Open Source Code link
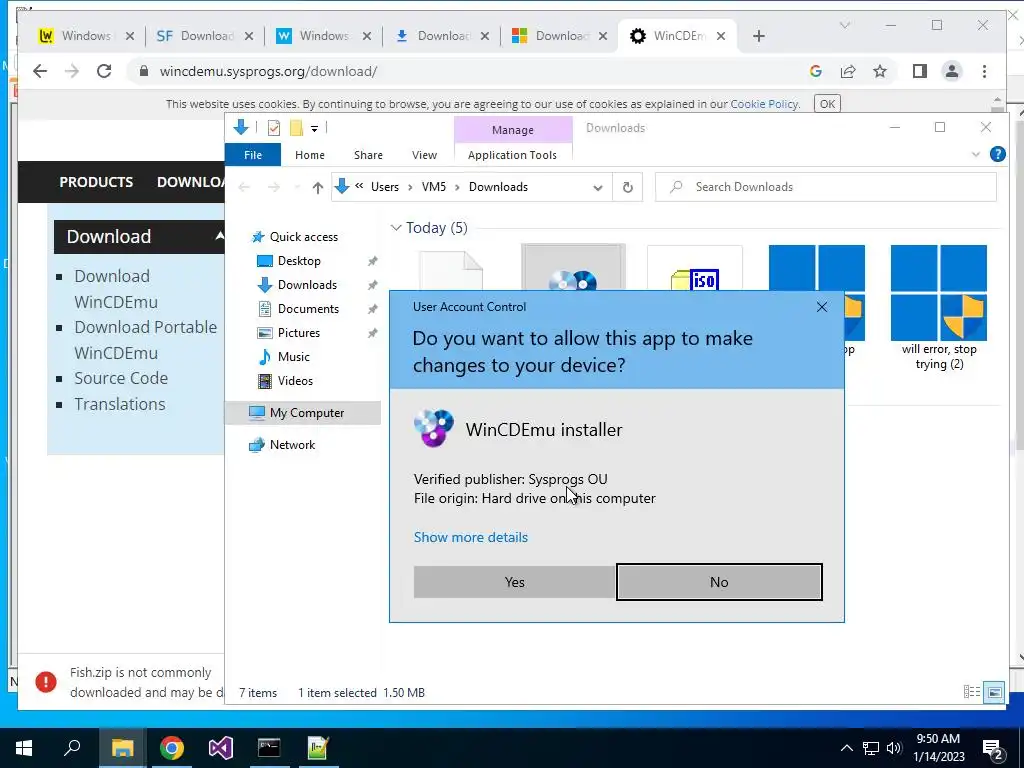 pyautogui.click(x=121, y=378)
